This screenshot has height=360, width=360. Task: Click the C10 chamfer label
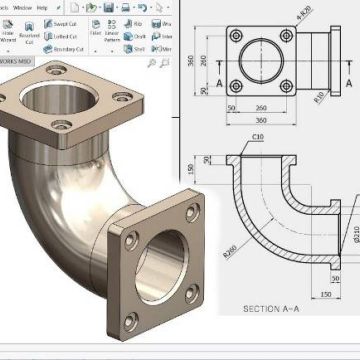pyautogui.click(x=258, y=137)
